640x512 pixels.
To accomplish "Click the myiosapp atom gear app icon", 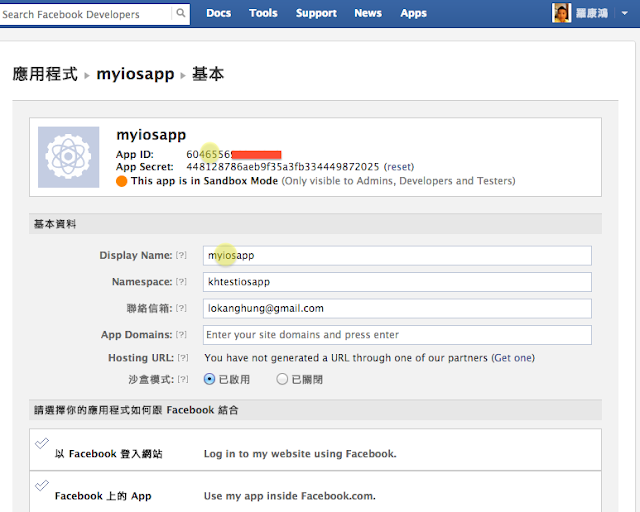I will click(69, 157).
